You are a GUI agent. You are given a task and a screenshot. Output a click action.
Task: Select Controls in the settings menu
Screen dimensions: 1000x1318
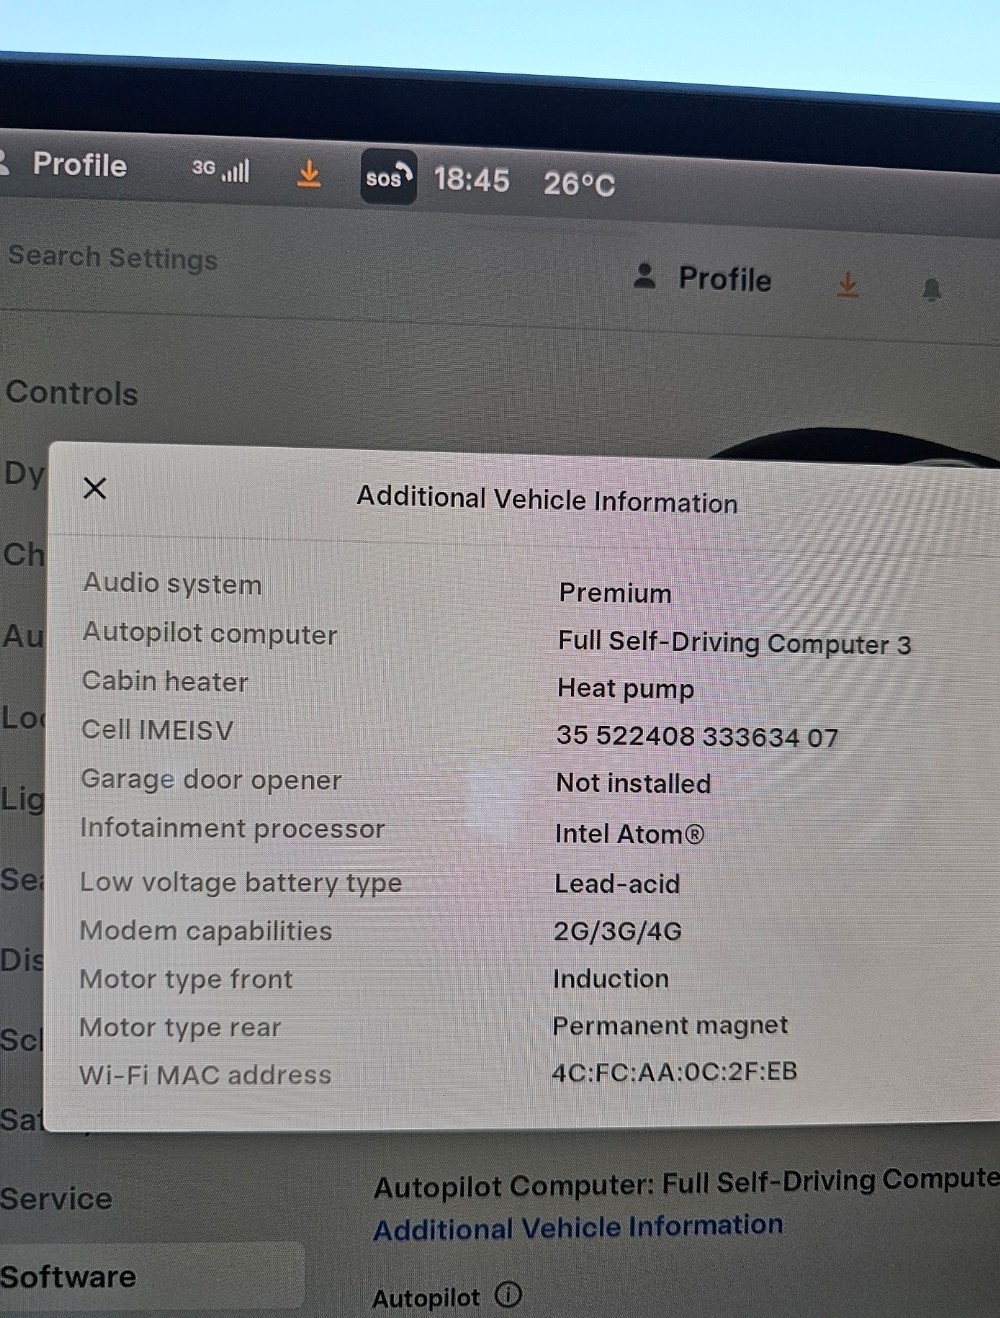[72, 393]
